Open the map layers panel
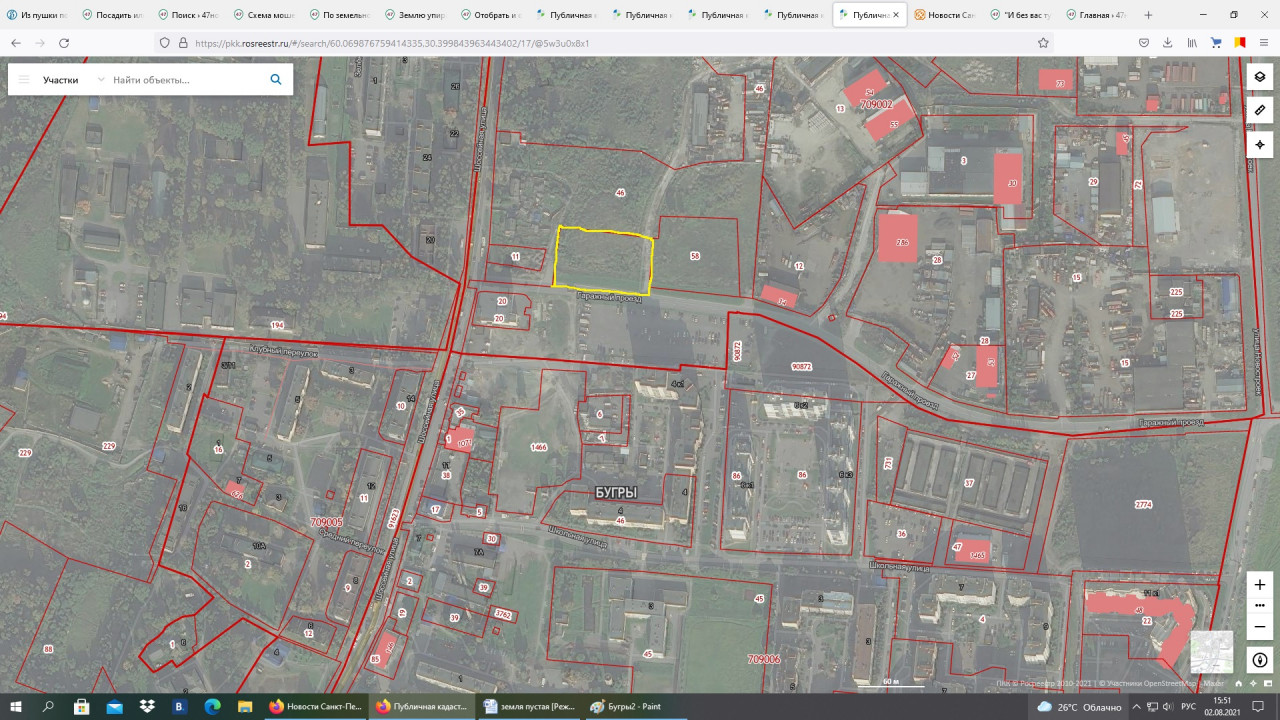1280x720 pixels. (1259, 77)
